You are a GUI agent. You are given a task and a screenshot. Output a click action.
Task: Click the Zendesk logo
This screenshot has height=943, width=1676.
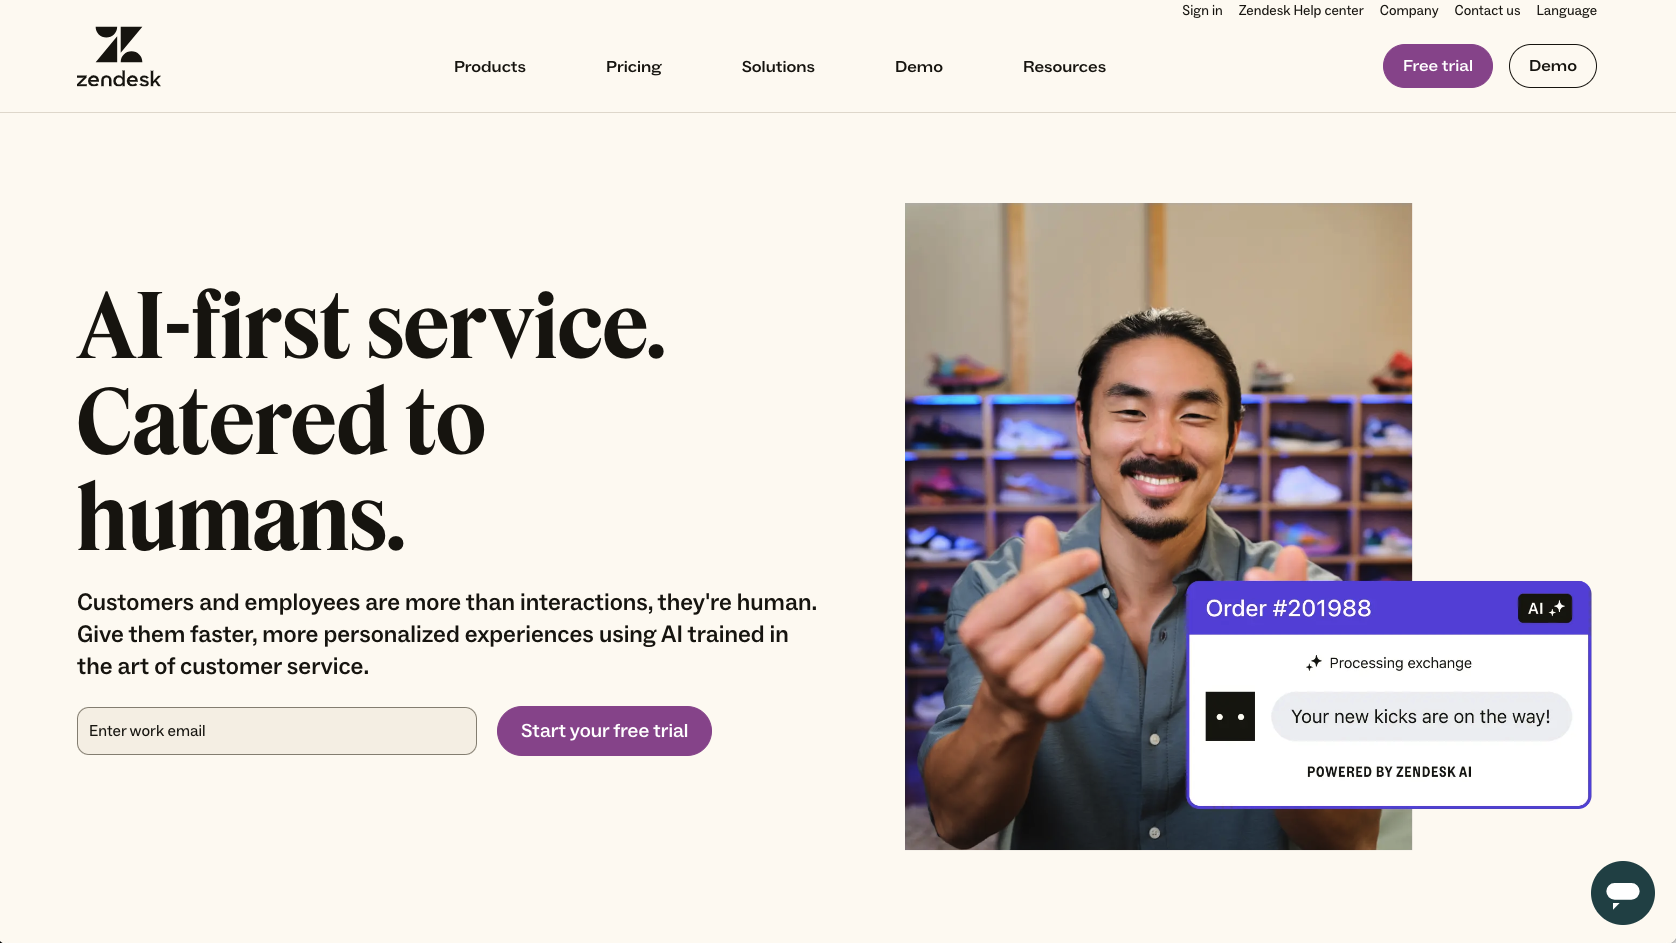point(119,57)
